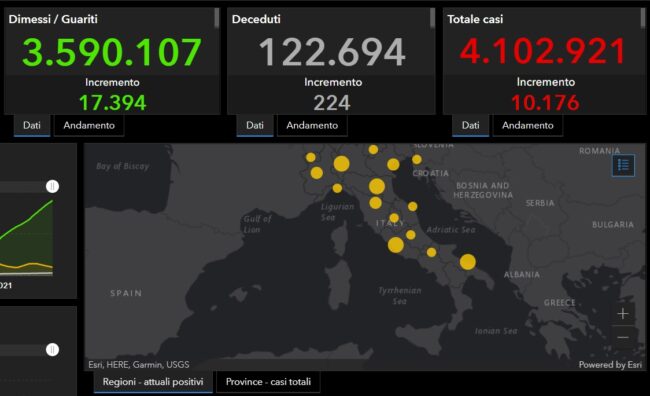Click the large yellow bubble over Puglia
This screenshot has width=650, height=396.
468,262
